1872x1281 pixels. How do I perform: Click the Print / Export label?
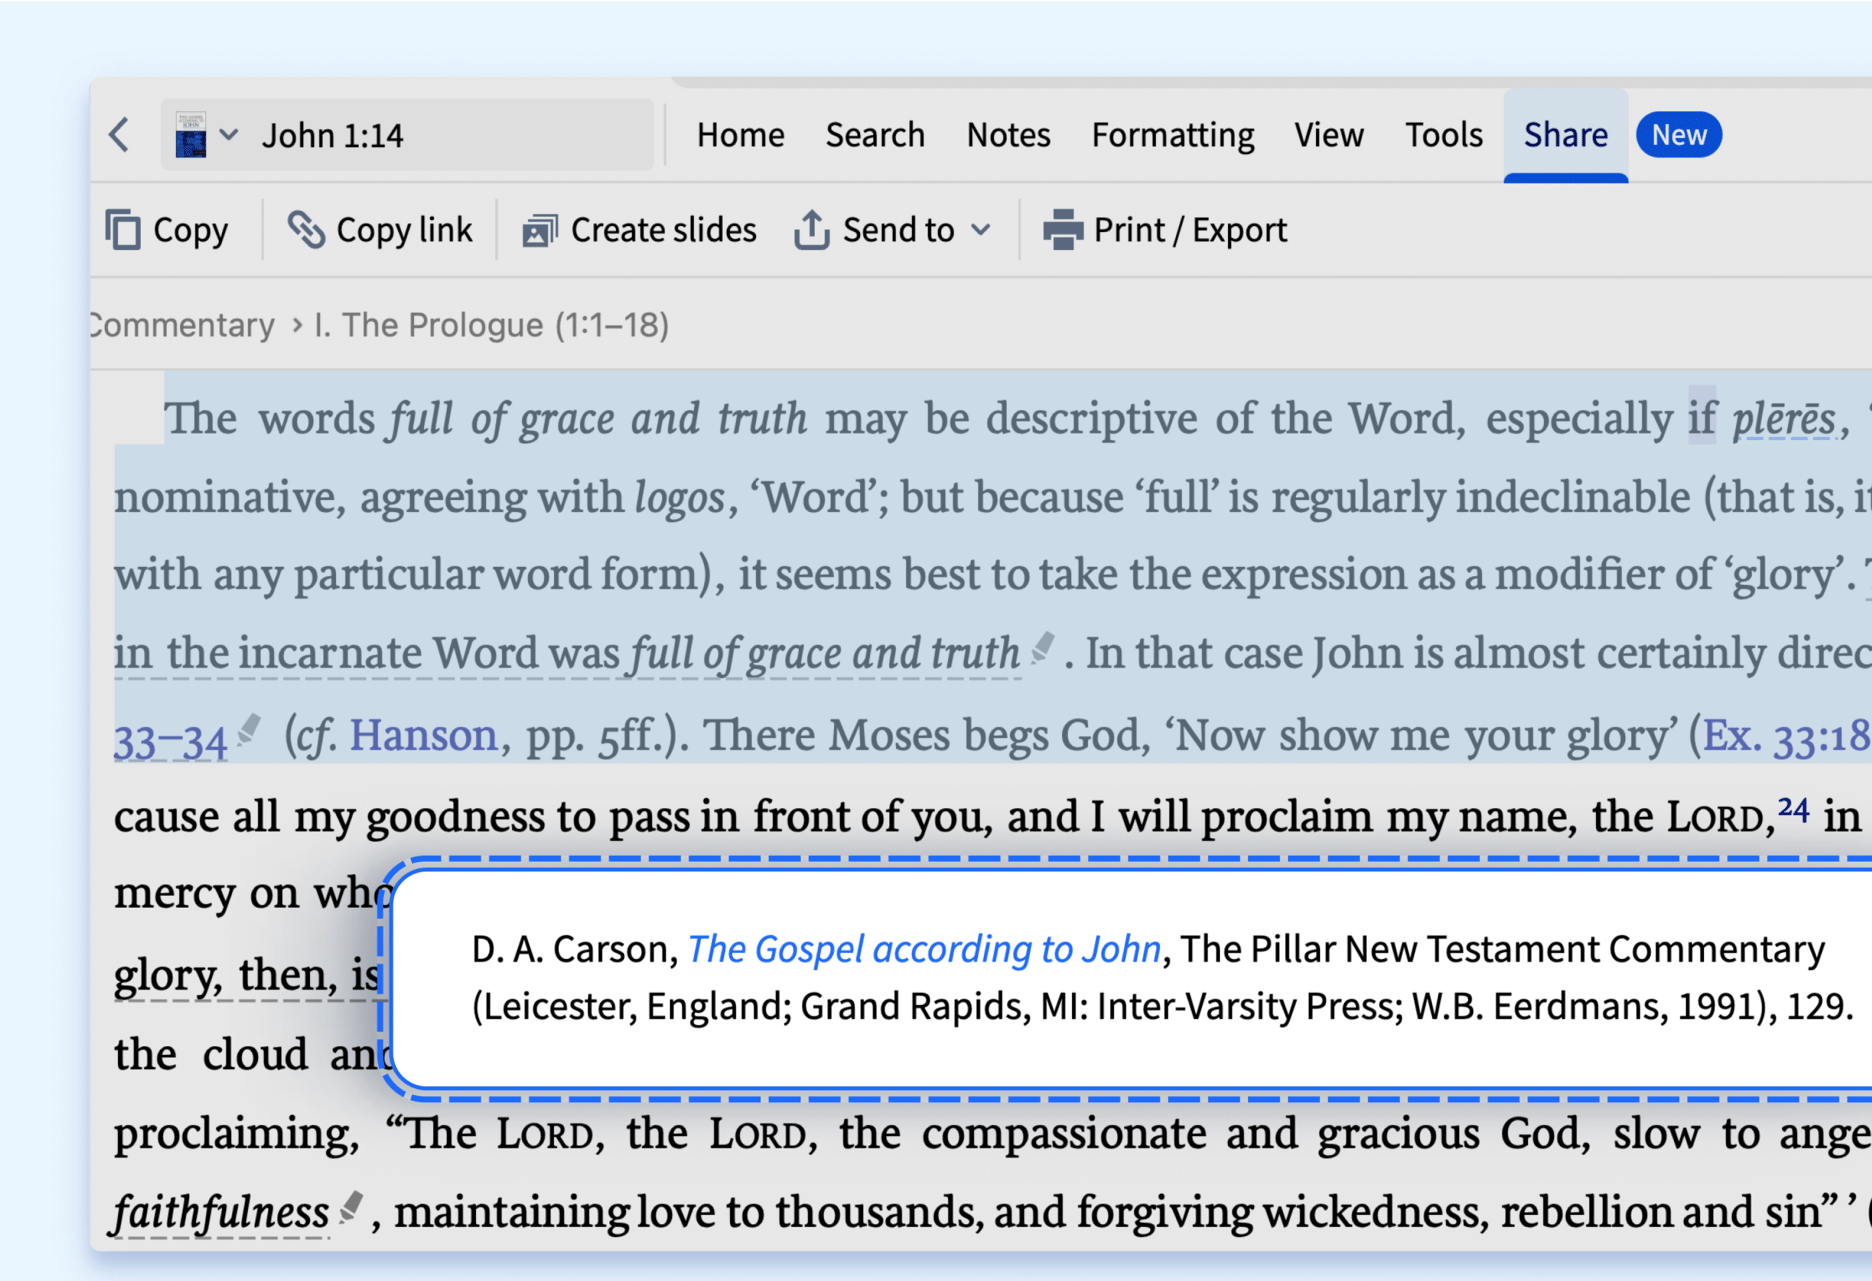(x=1190, y=230)
